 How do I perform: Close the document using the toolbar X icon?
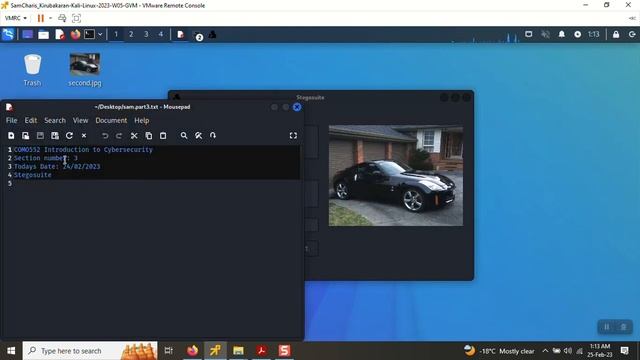coord(84,136)
